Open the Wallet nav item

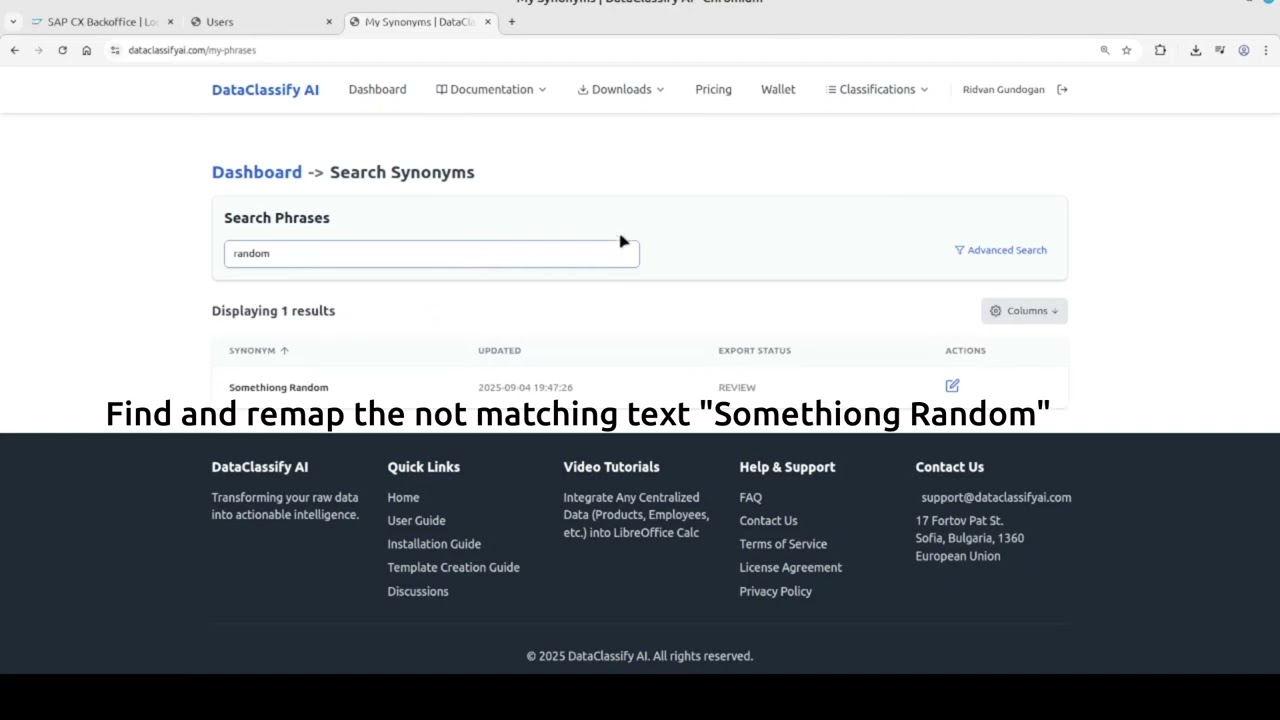(778, 89)
